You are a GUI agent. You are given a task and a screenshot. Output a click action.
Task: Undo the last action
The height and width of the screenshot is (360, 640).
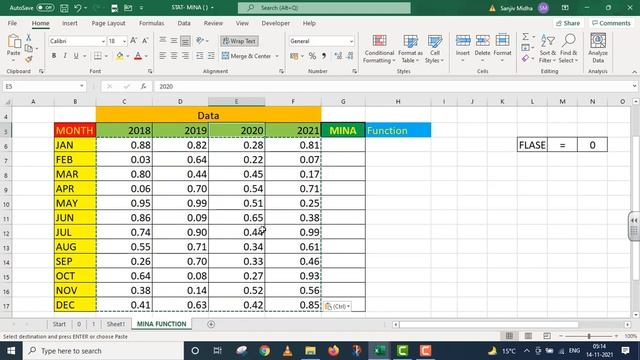coord(78,8)
